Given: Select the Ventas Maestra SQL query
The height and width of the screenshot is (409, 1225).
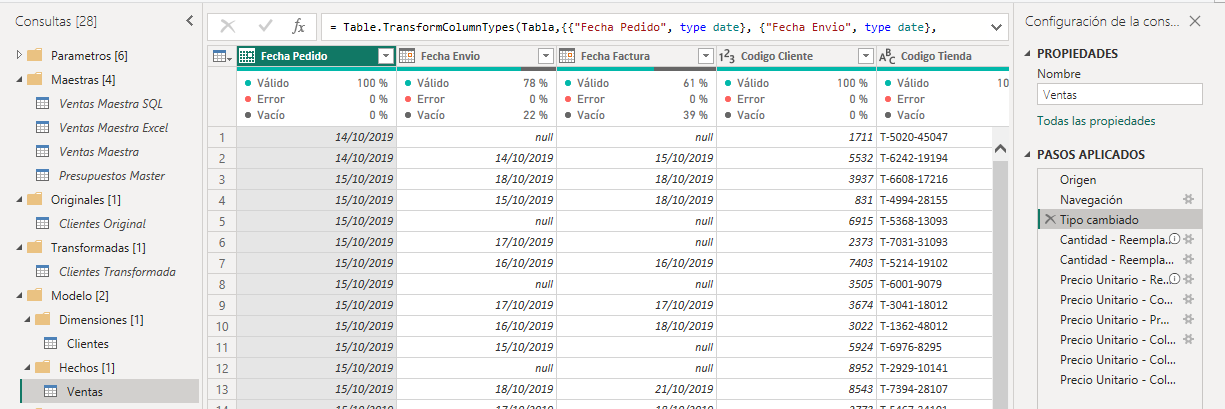Looking at the screenshot, I should (110, 103).
